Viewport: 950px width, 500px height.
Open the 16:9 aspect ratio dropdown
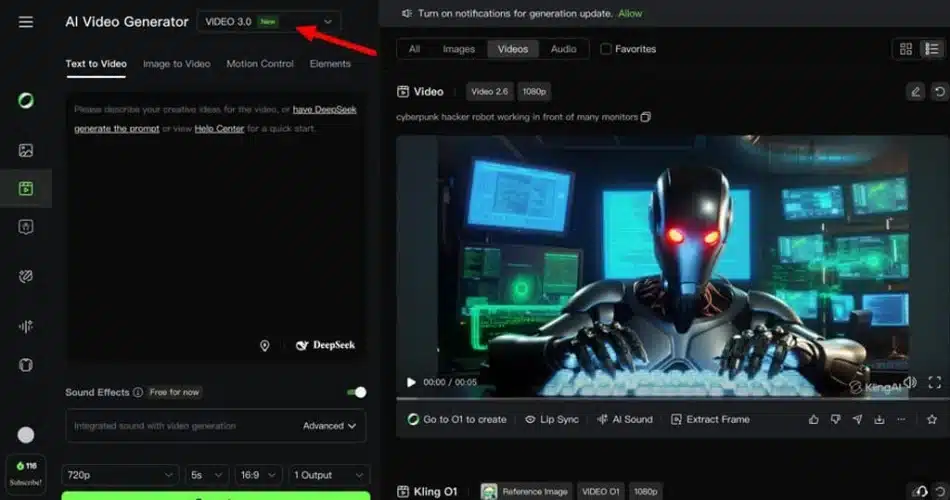coord(258,475)
